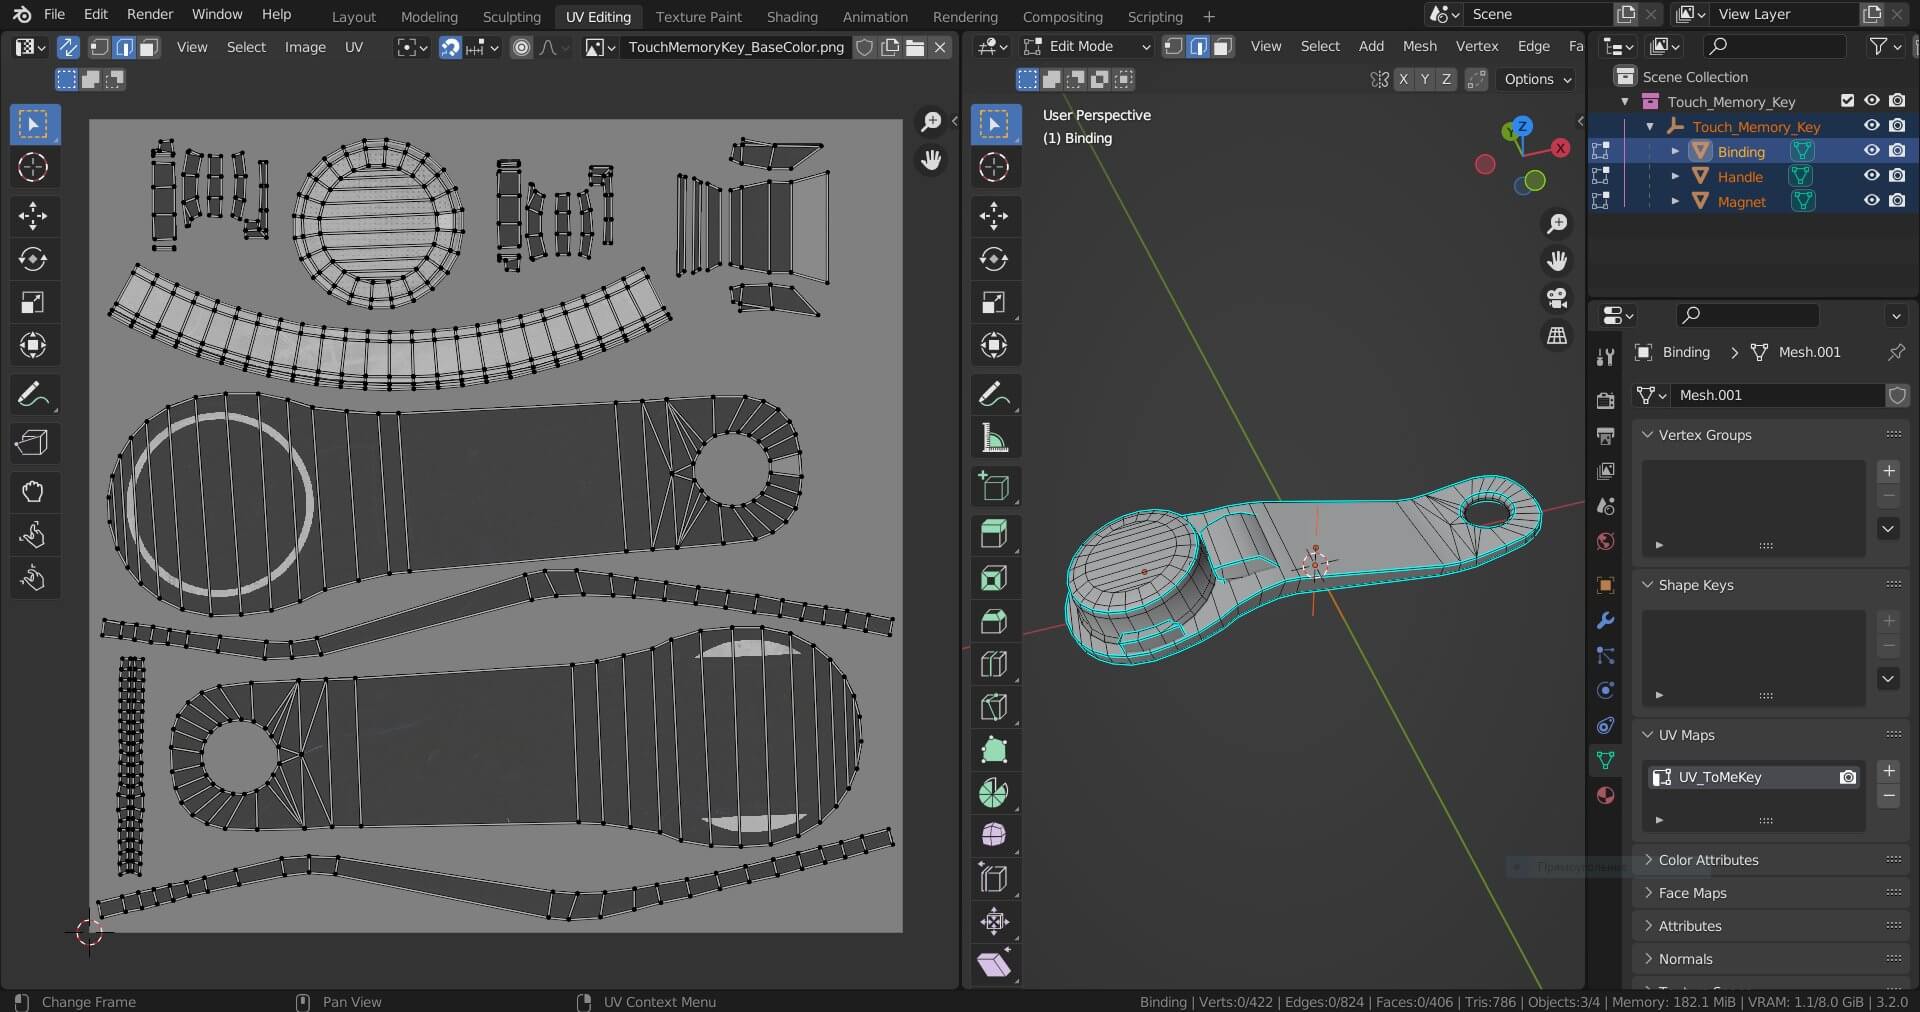Viewport: 1920px width, 1012px height.
Task: Select the Shear tool
Action: [x=994, y=965]
